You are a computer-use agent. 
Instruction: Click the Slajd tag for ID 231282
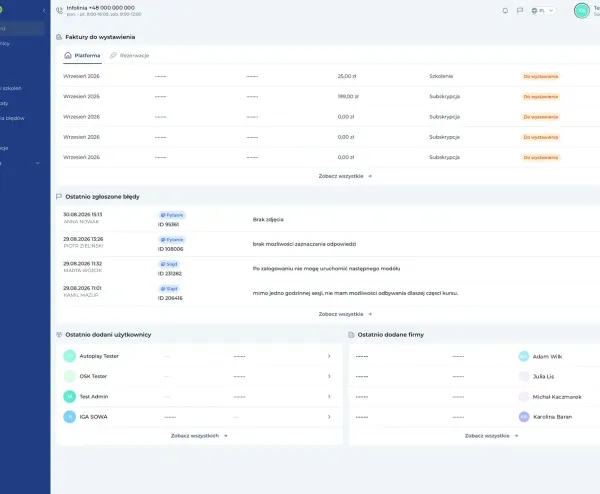(169, 264)
